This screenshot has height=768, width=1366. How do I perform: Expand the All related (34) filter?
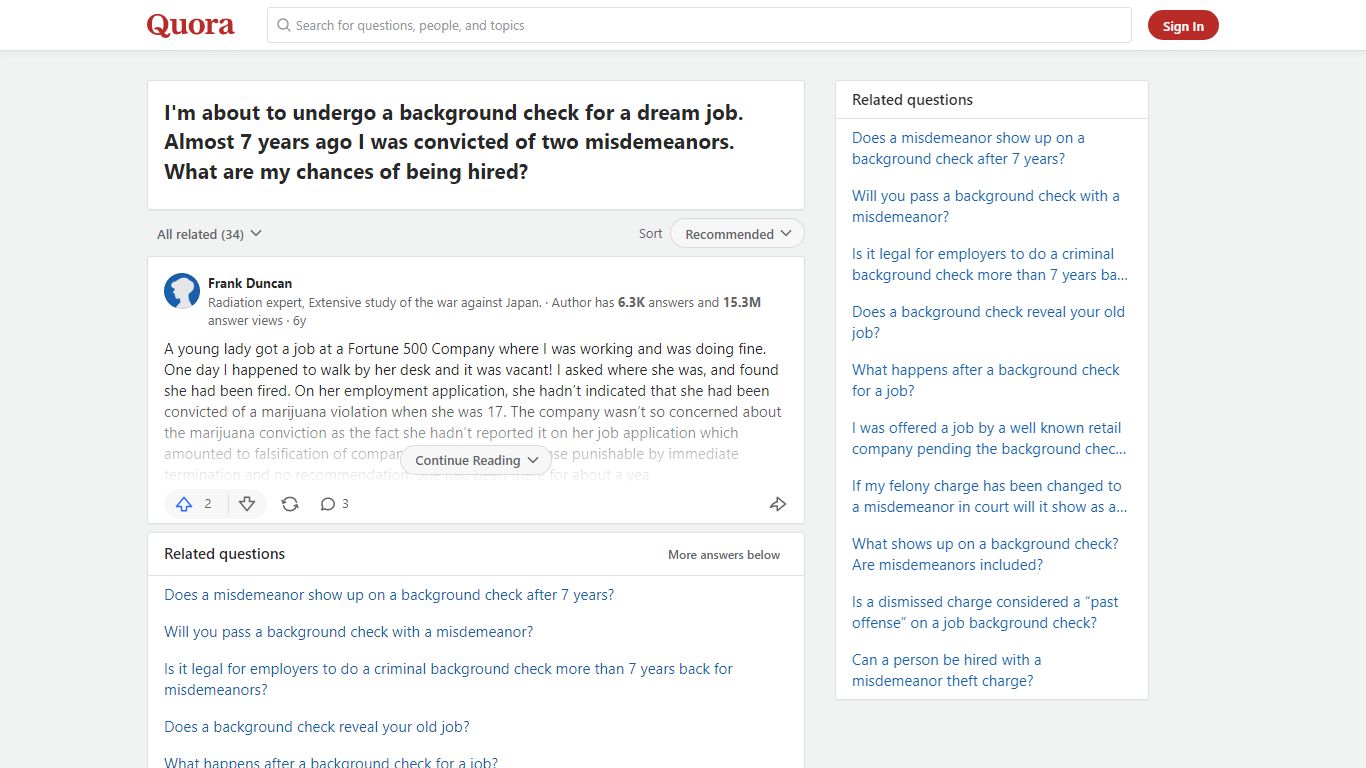209,234
